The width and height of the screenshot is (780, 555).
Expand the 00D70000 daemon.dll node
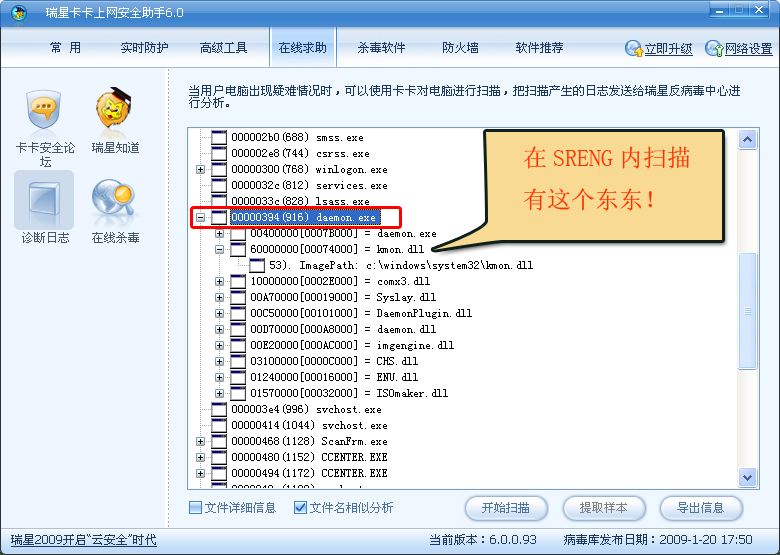(219, 329)
